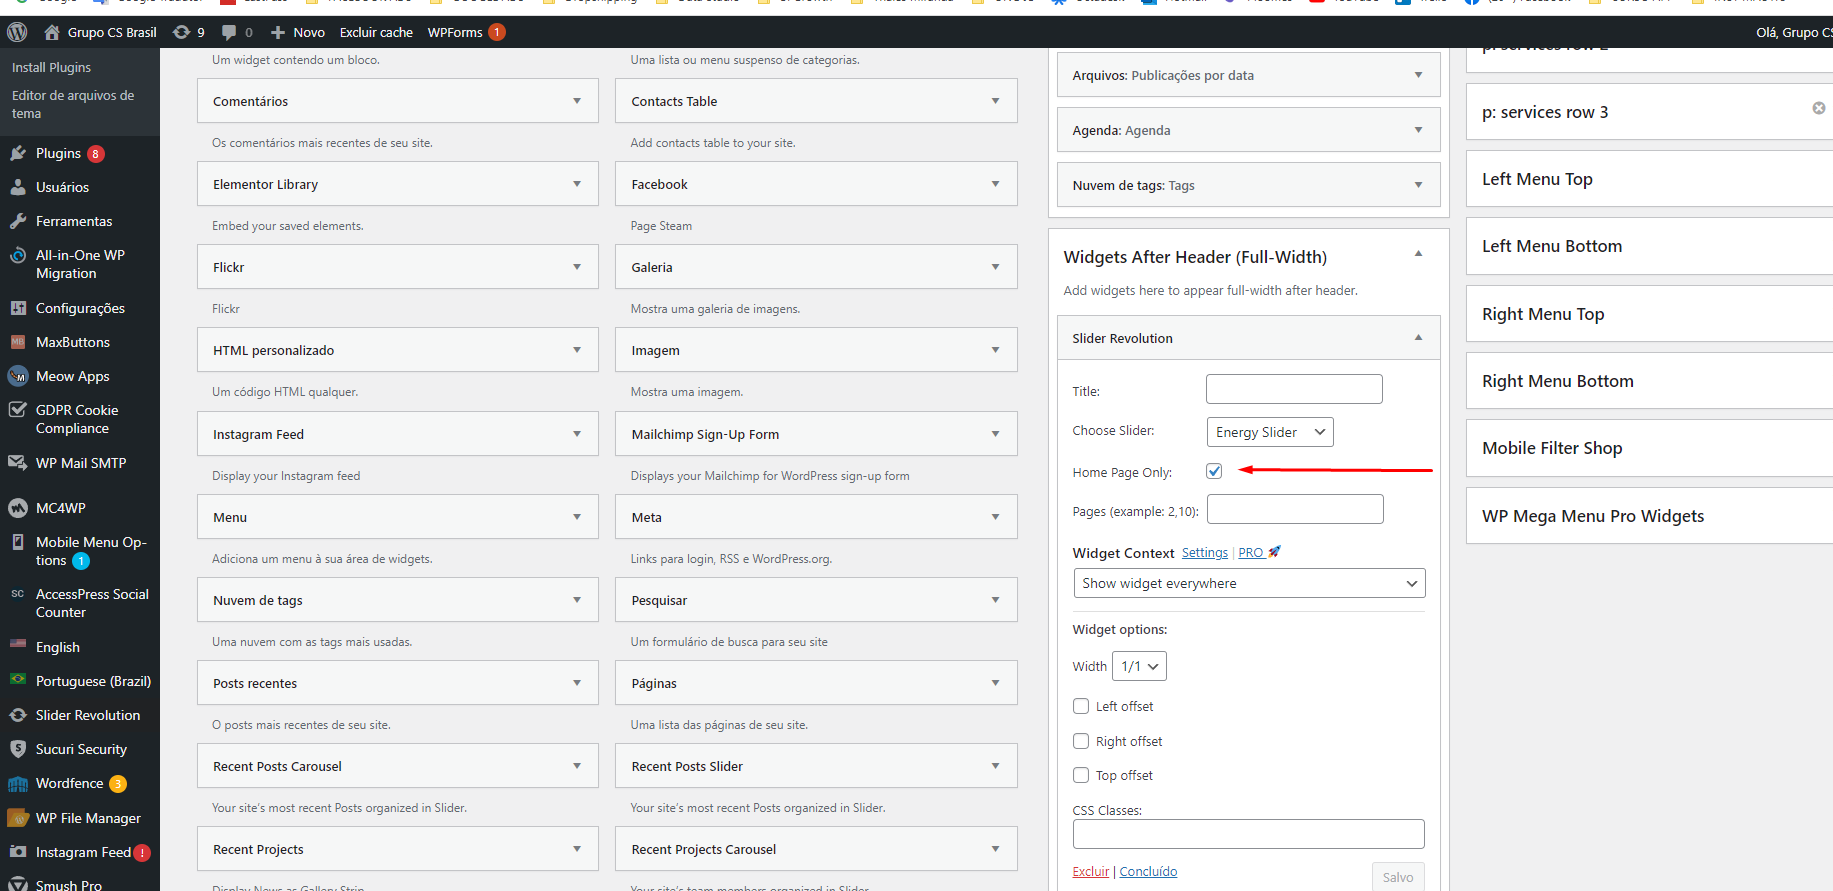Click the plus icon beside Novo
This screenshot has width=1833, height=891.
point(278,32)
